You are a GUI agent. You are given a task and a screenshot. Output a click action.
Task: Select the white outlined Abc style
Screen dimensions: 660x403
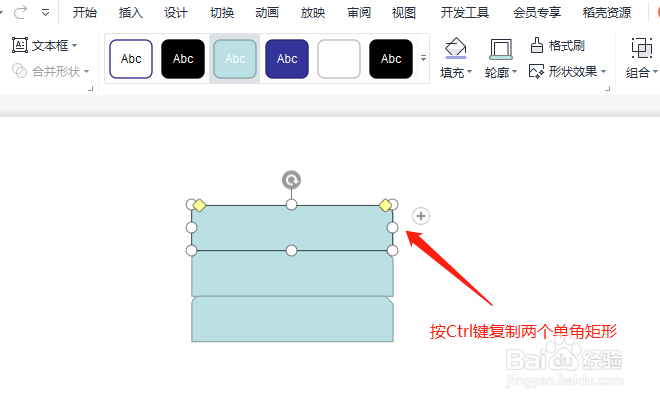tap(131, 59)
